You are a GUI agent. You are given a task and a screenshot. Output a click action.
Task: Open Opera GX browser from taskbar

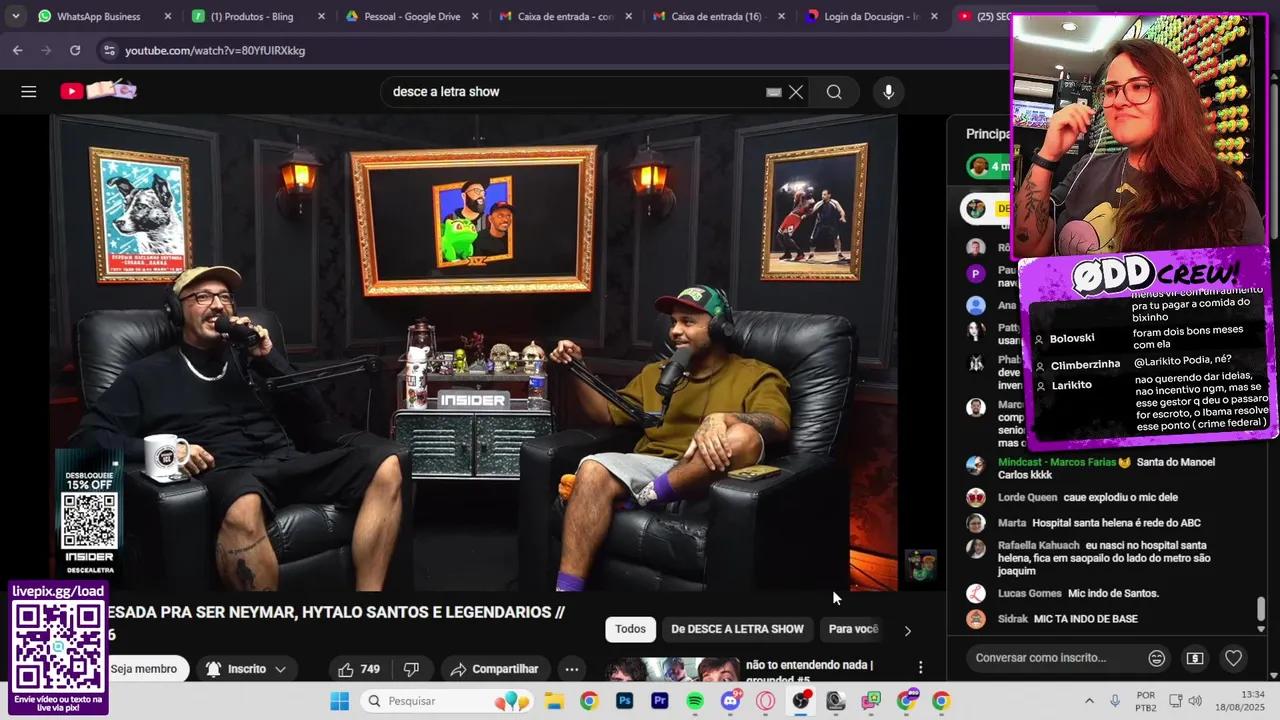(766, 701)
